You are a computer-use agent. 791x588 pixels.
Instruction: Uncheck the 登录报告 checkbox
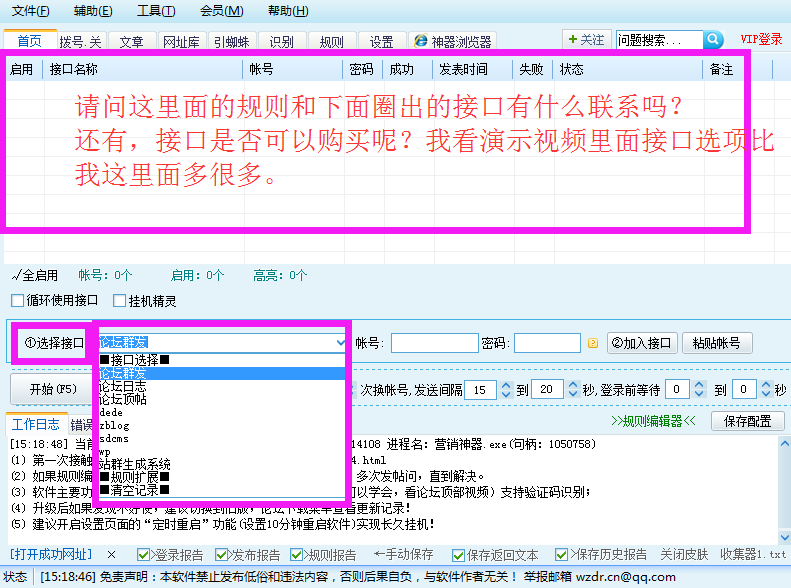point(143,554)
